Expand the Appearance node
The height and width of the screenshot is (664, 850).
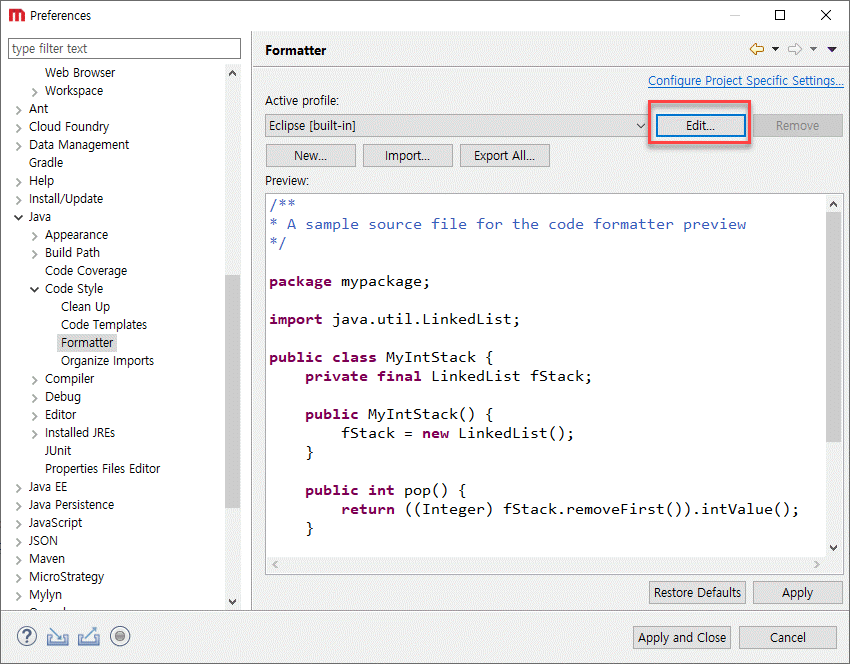(34, 236)
